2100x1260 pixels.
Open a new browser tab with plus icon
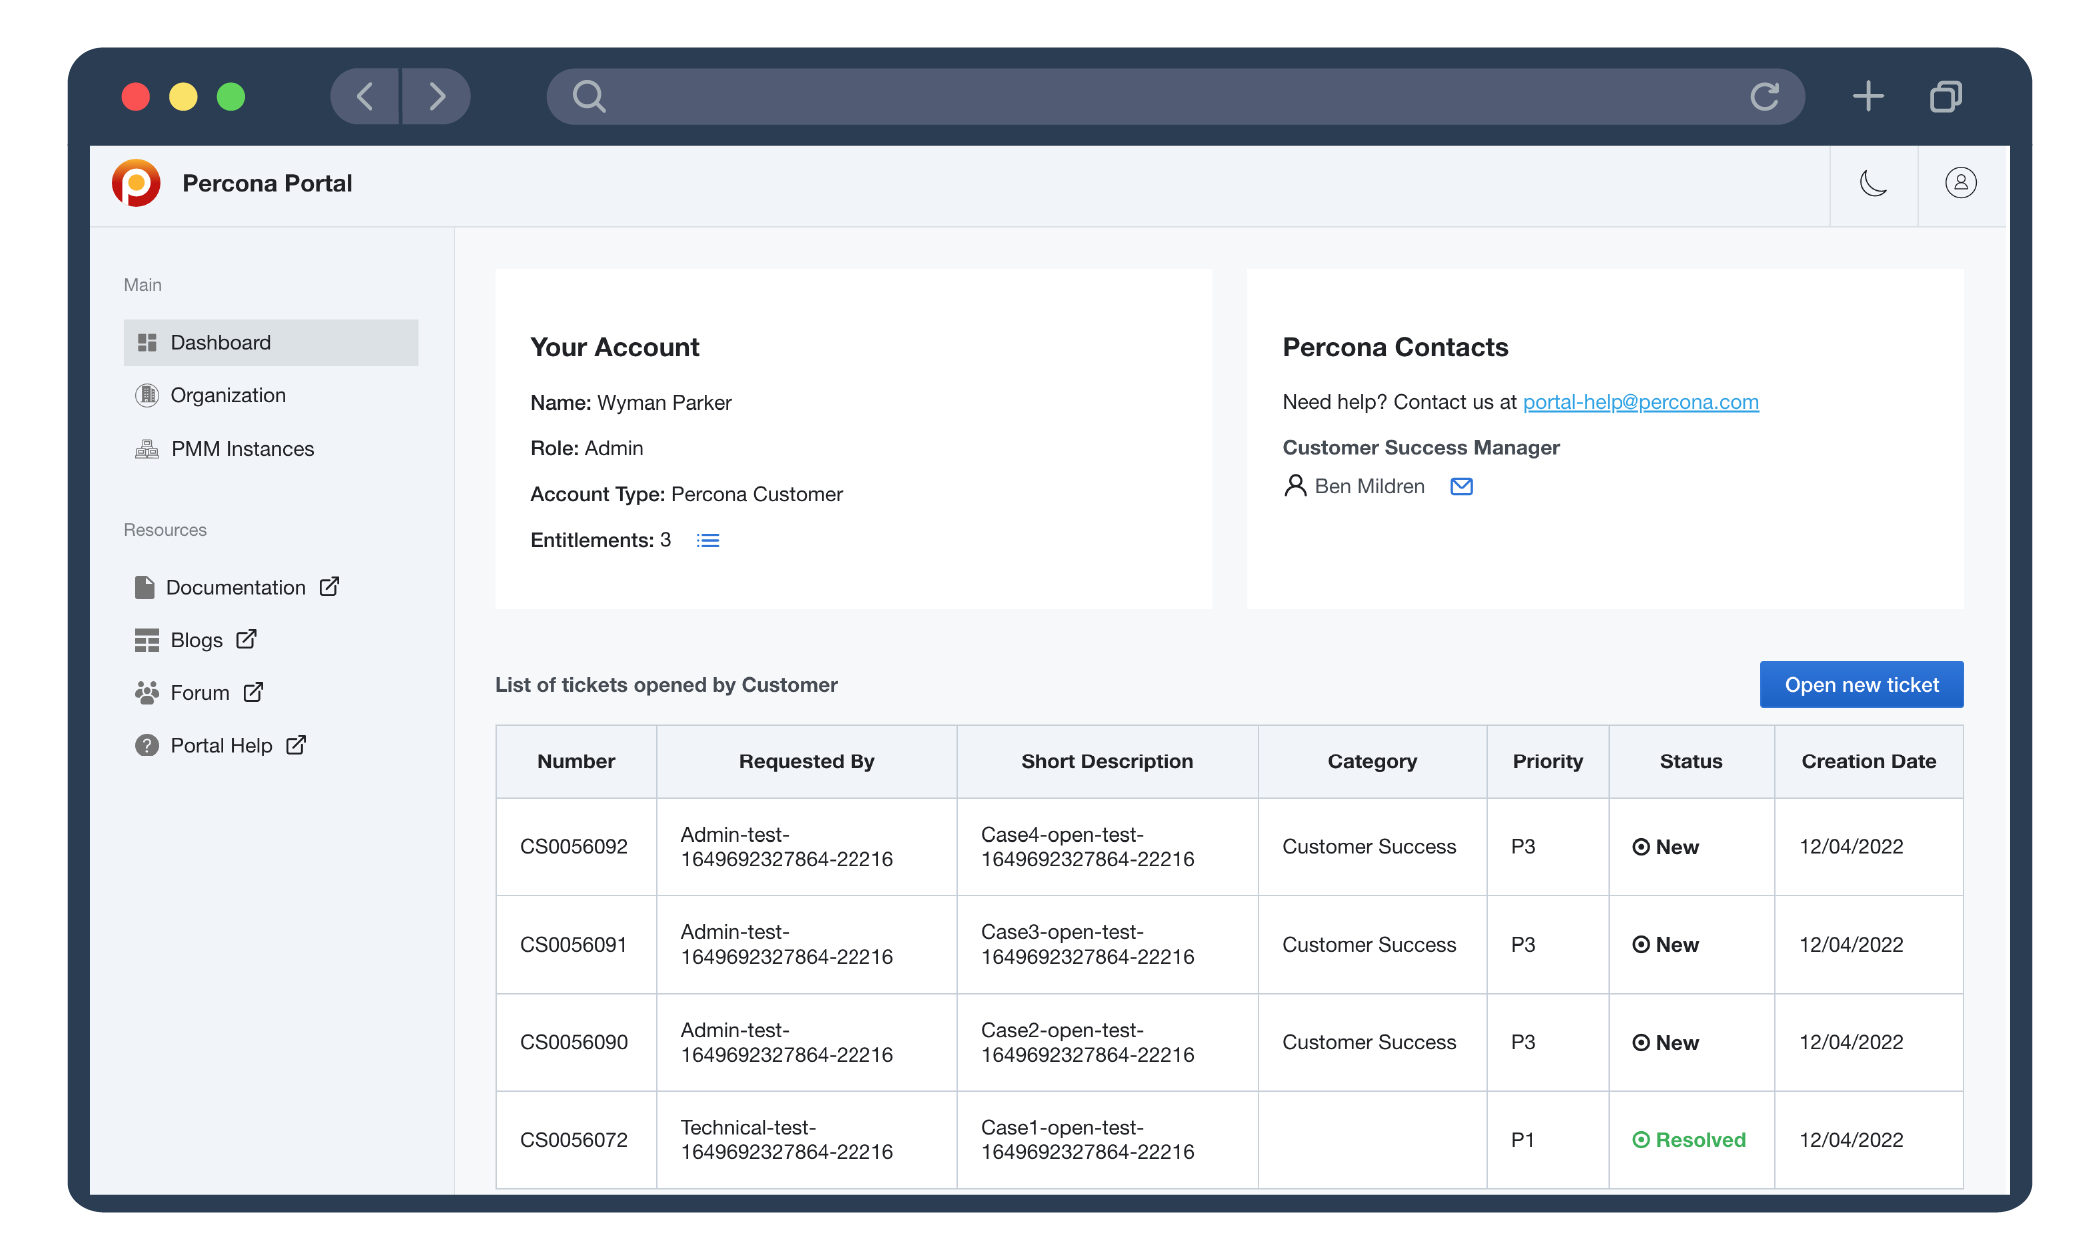tap(1868, 96)
